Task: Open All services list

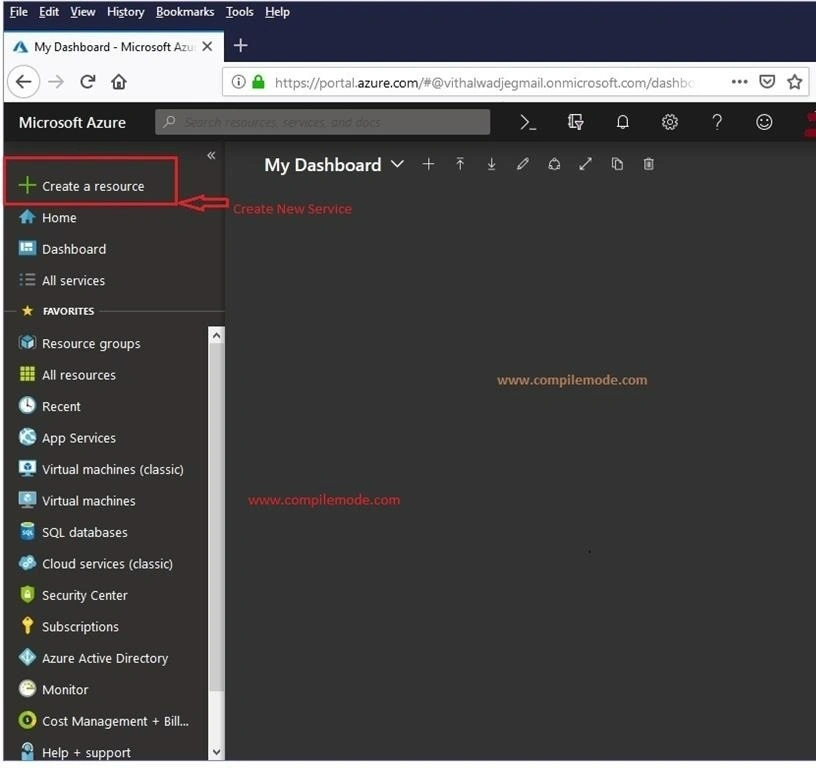Action: [x=61, y=280]
